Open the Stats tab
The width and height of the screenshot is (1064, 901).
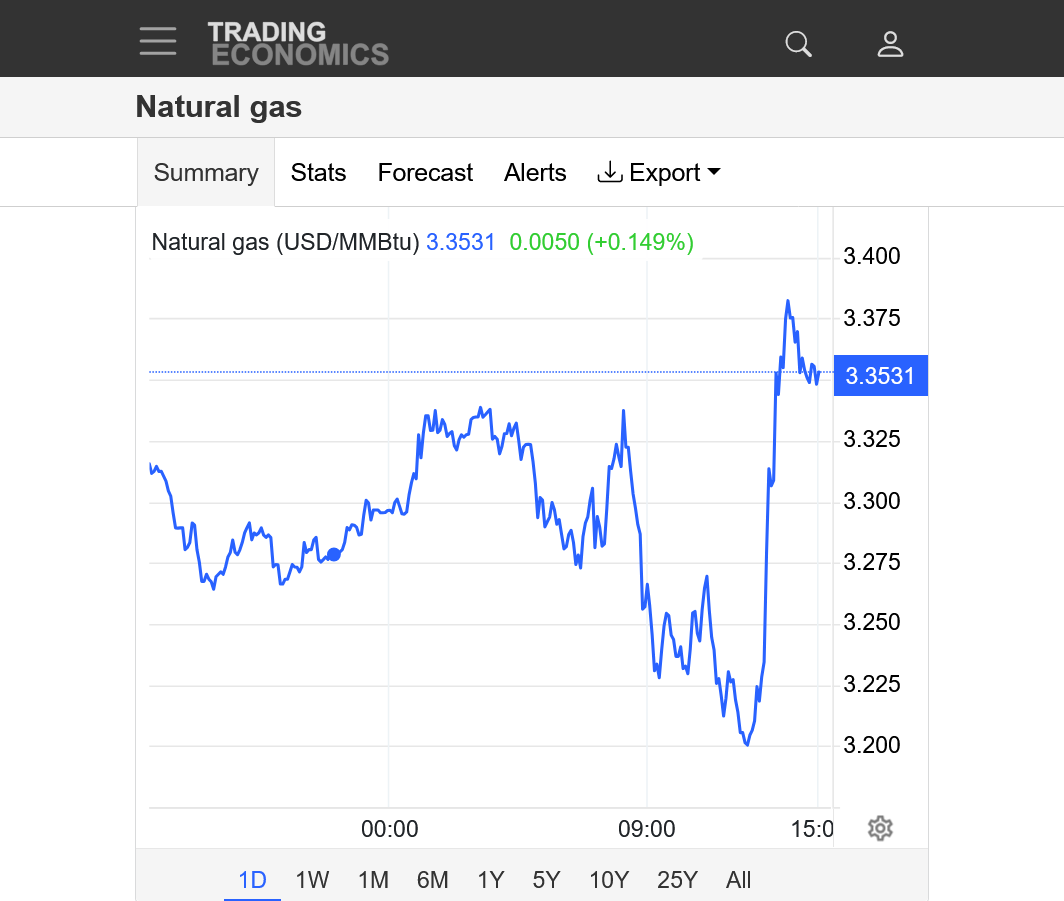pos(318,173)
